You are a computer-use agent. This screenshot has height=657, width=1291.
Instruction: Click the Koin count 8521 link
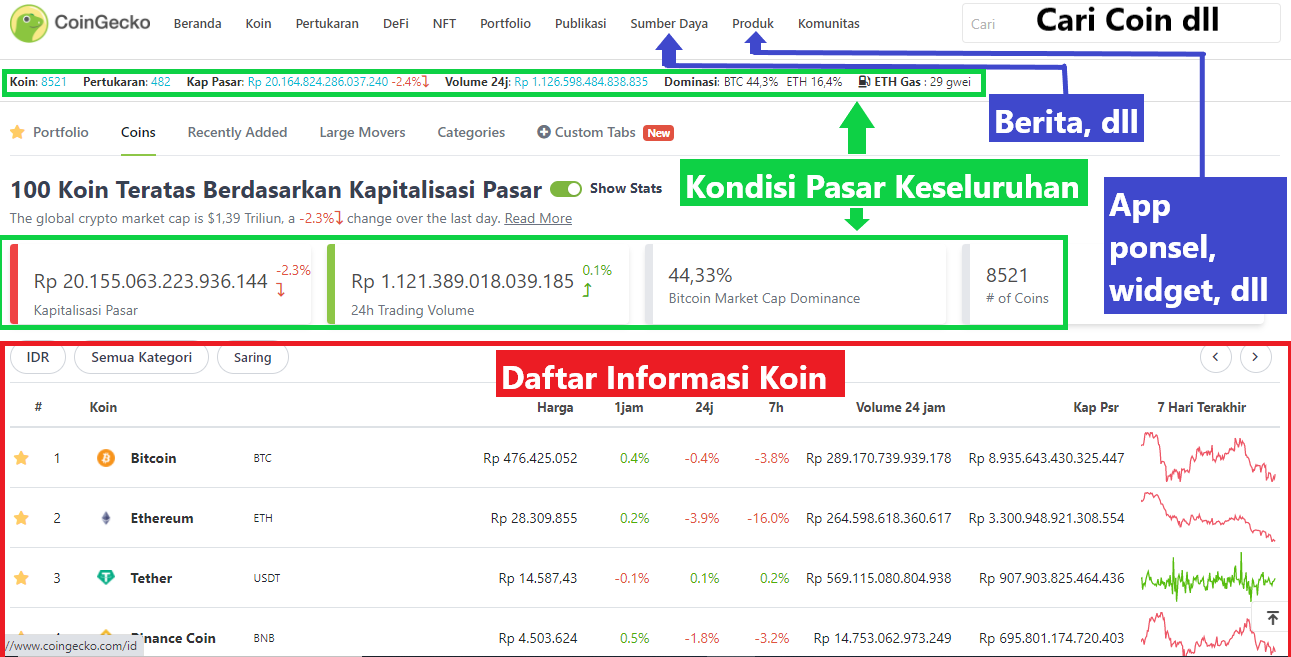tap(54, 82)
